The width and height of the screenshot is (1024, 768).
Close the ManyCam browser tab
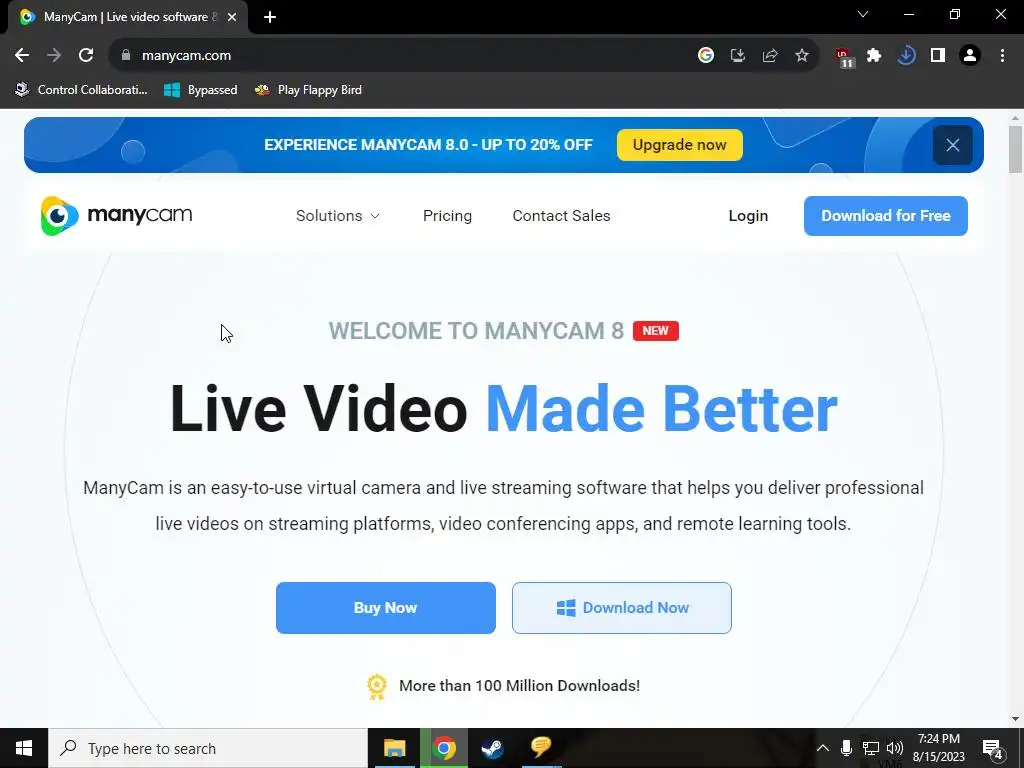(x=232, y=17)
